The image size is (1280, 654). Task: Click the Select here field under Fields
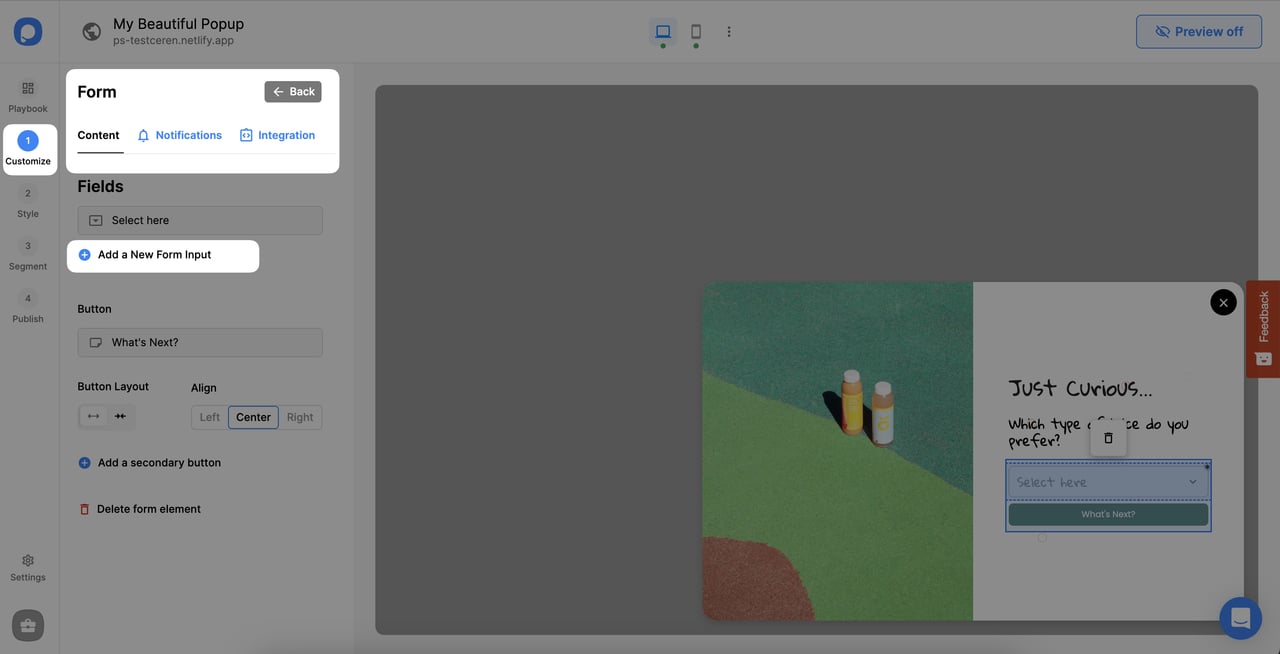(x=199, y=220)
